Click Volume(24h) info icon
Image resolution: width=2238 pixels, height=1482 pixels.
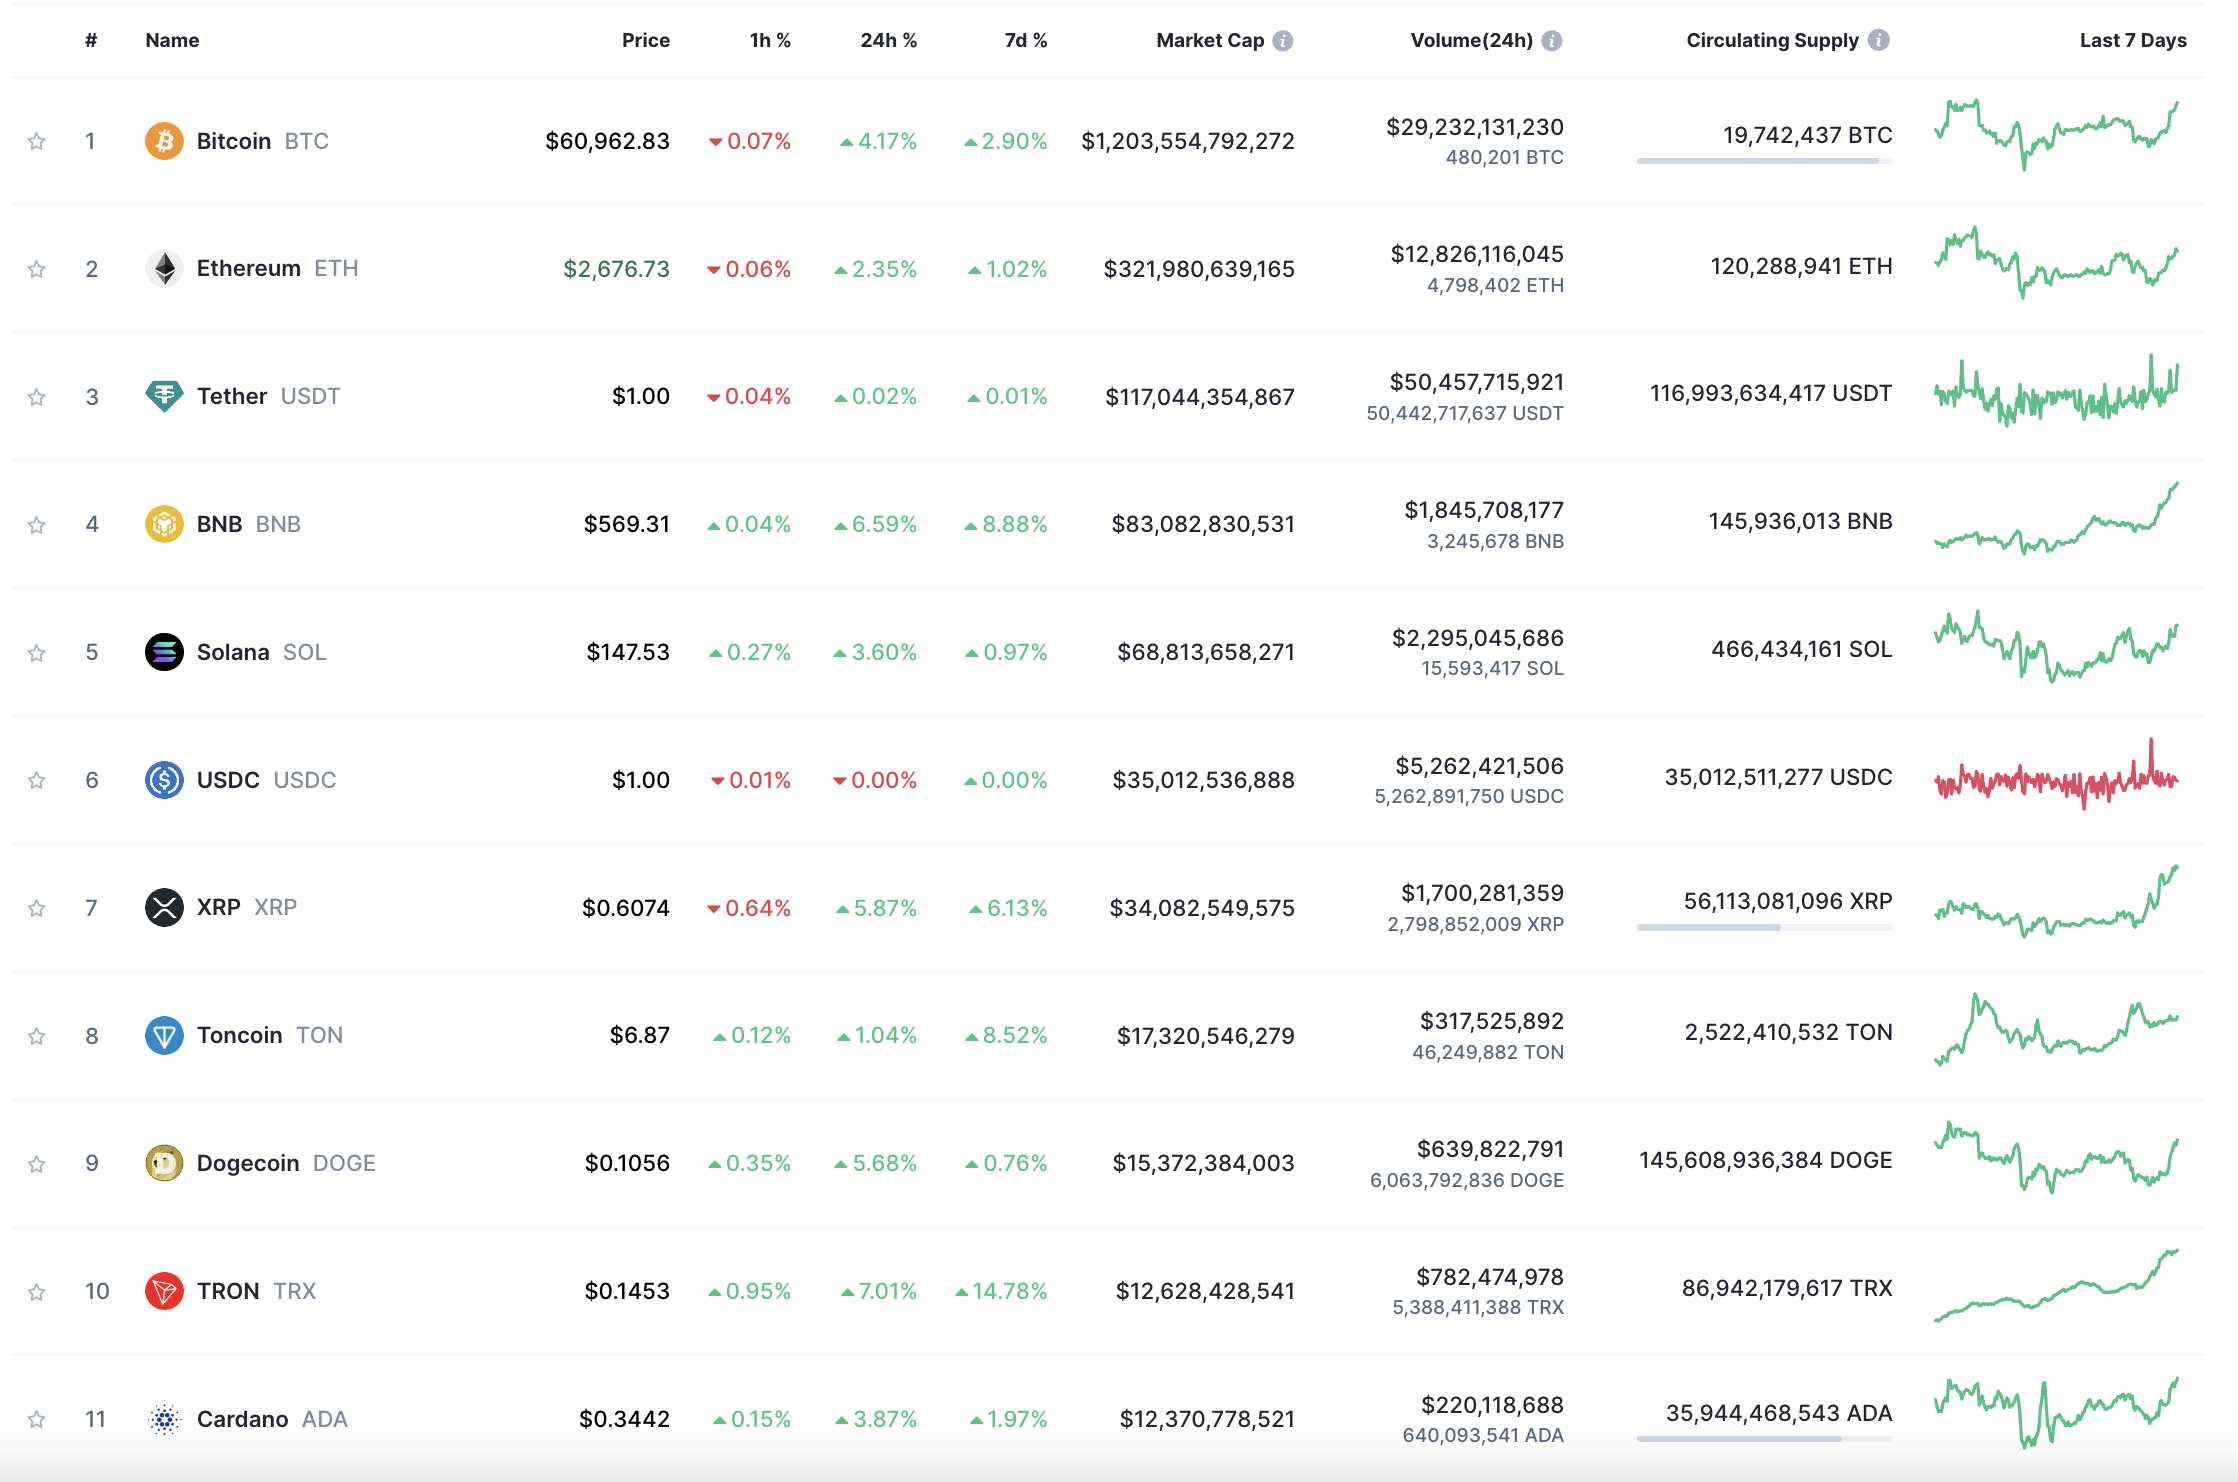pos(1552,40)
